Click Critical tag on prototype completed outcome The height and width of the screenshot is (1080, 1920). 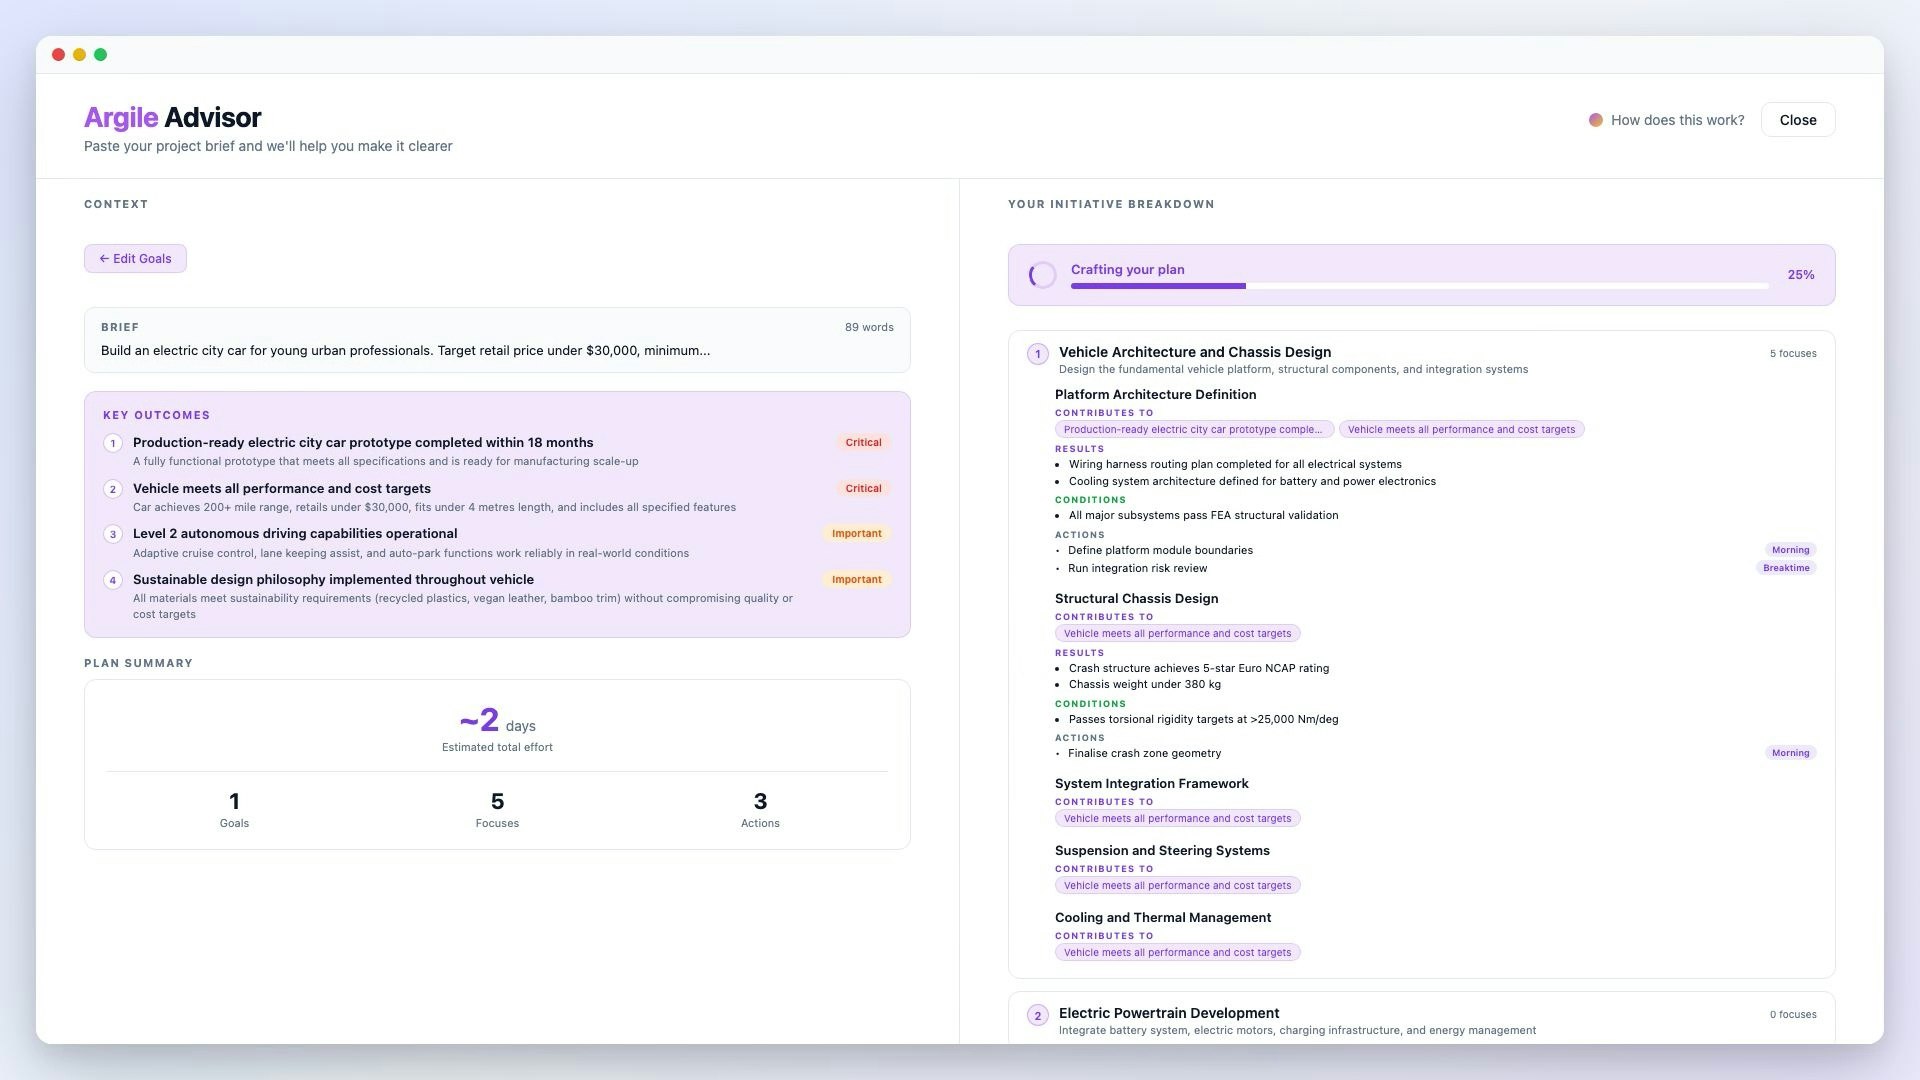(x=863, y=442)
